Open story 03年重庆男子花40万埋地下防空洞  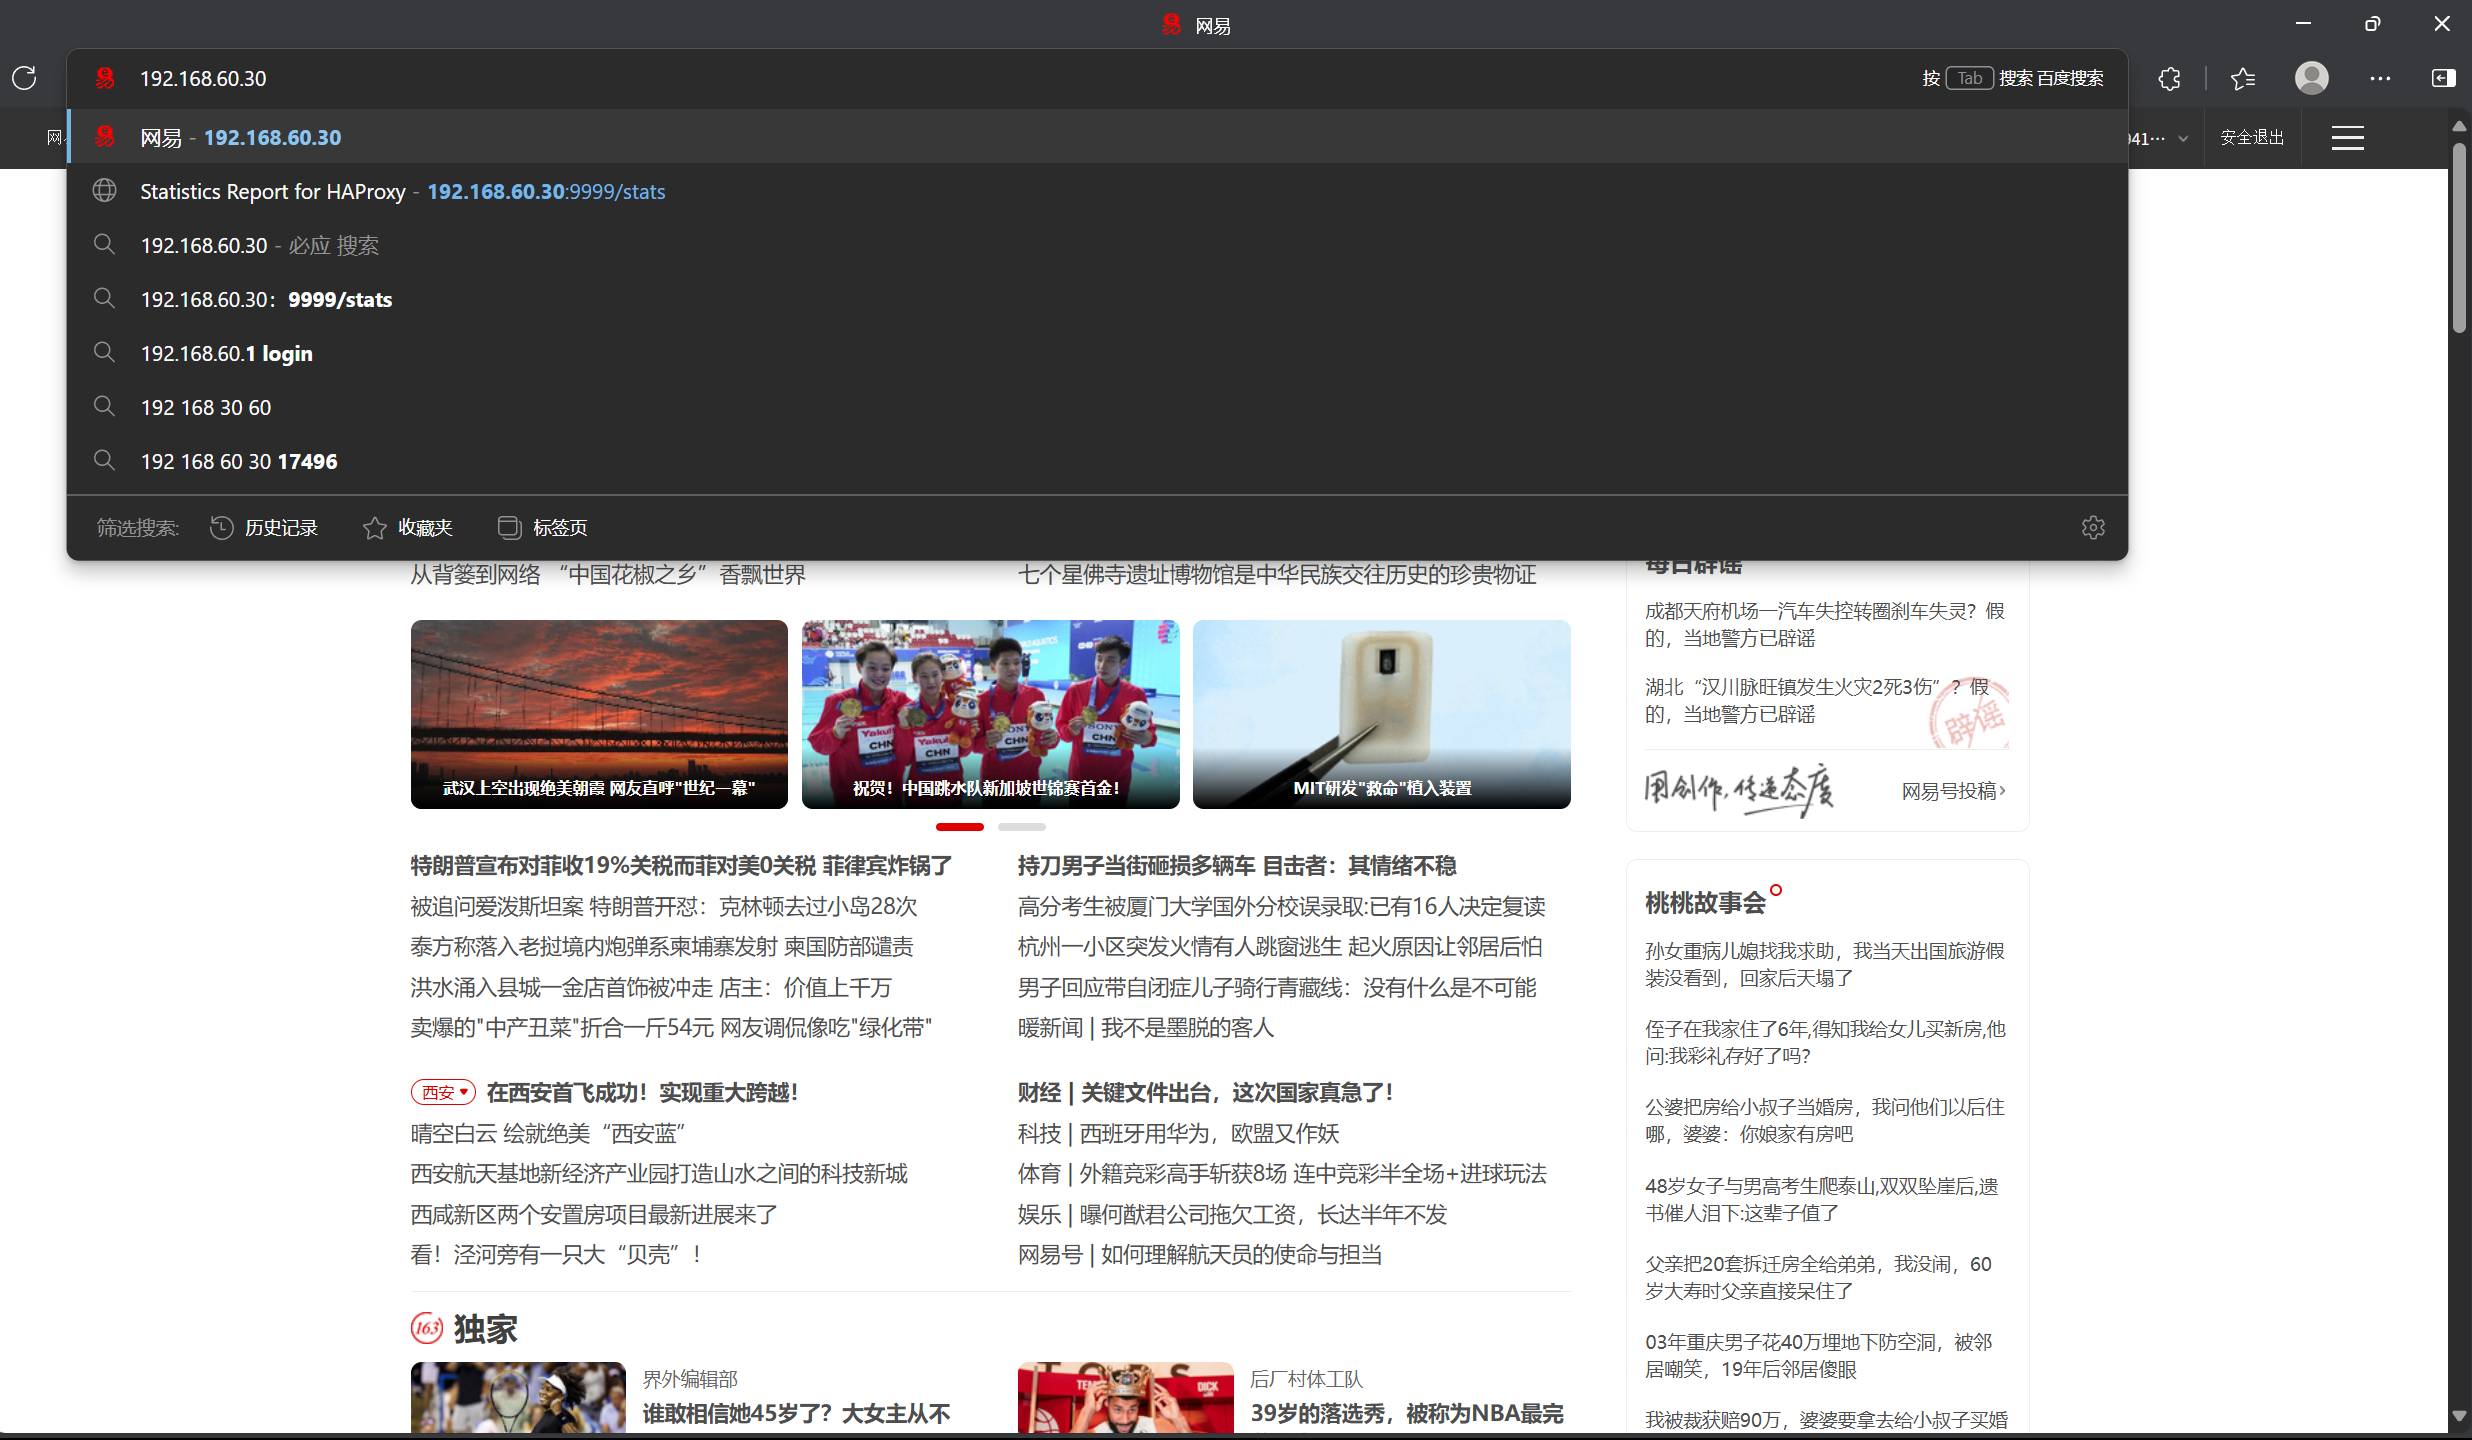(x=1819, y=1355)
